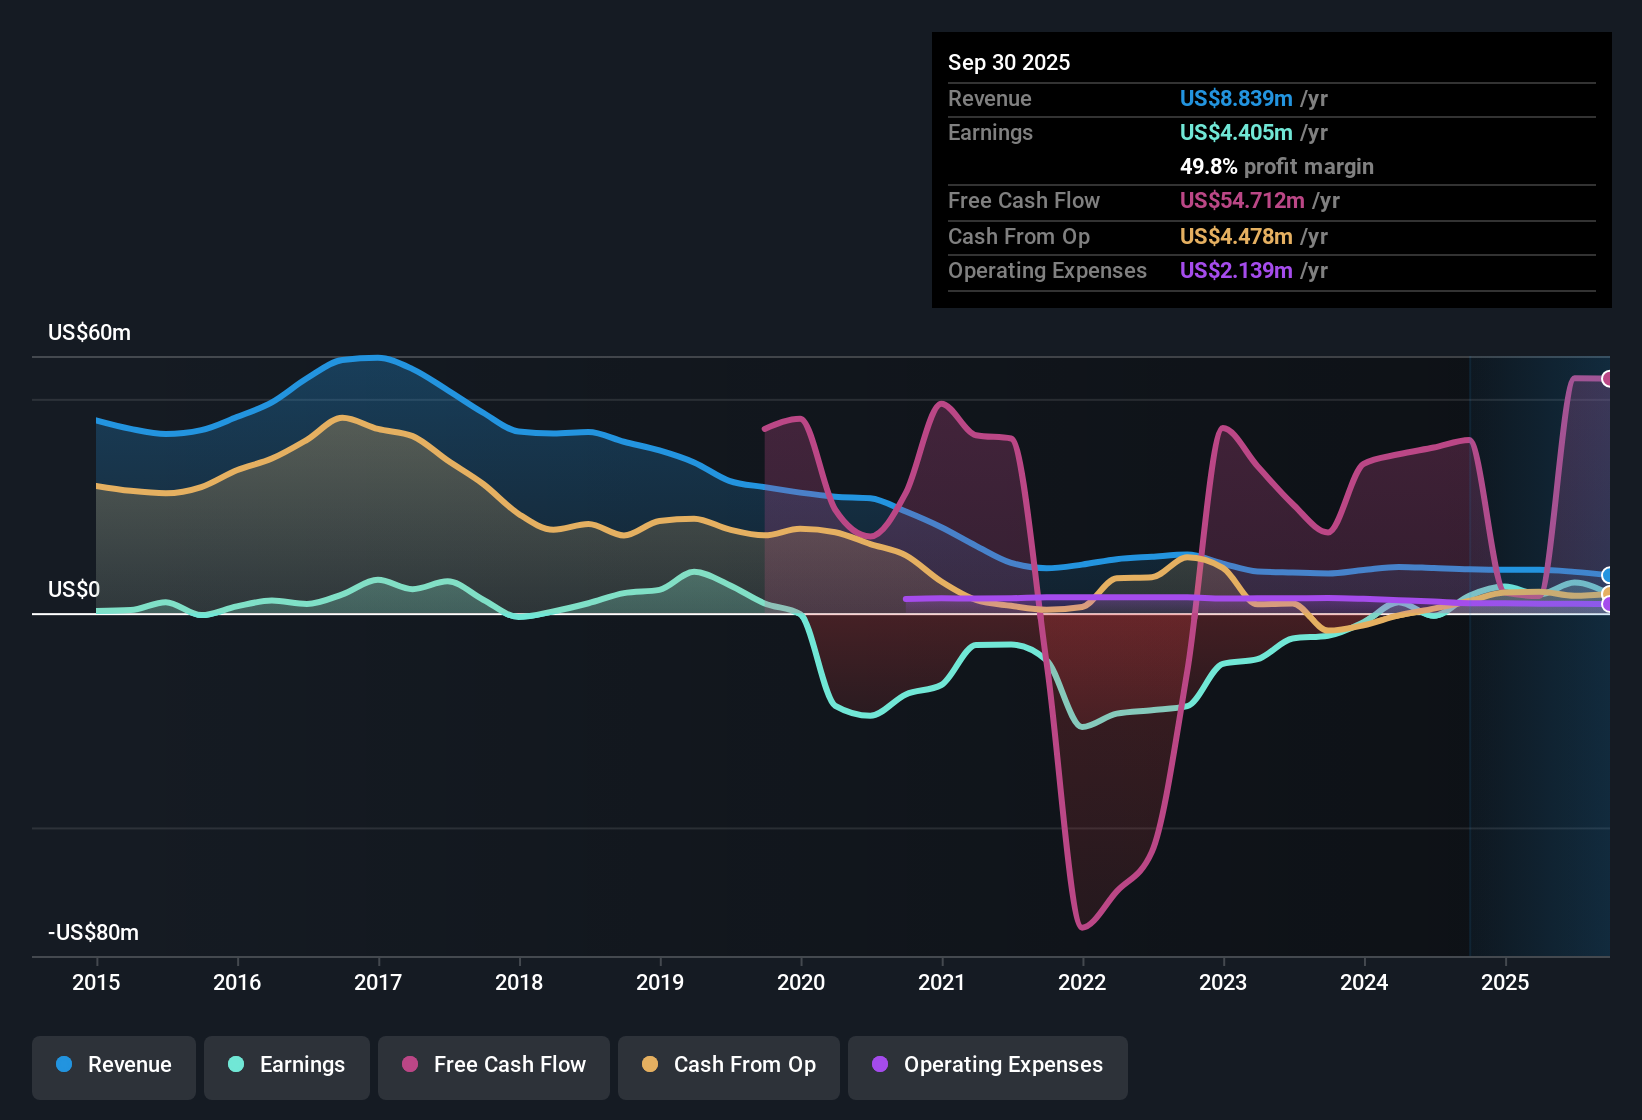This screenshot has height=1120, width=1642.
Task: Expand the Free Cash Flow legend entry
Action: coord(493,1065)
